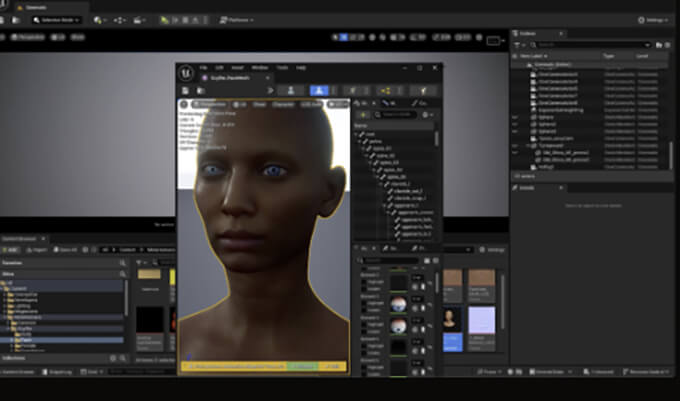Click the Unreal Engine logo in mesh editor

click(188, 72)
